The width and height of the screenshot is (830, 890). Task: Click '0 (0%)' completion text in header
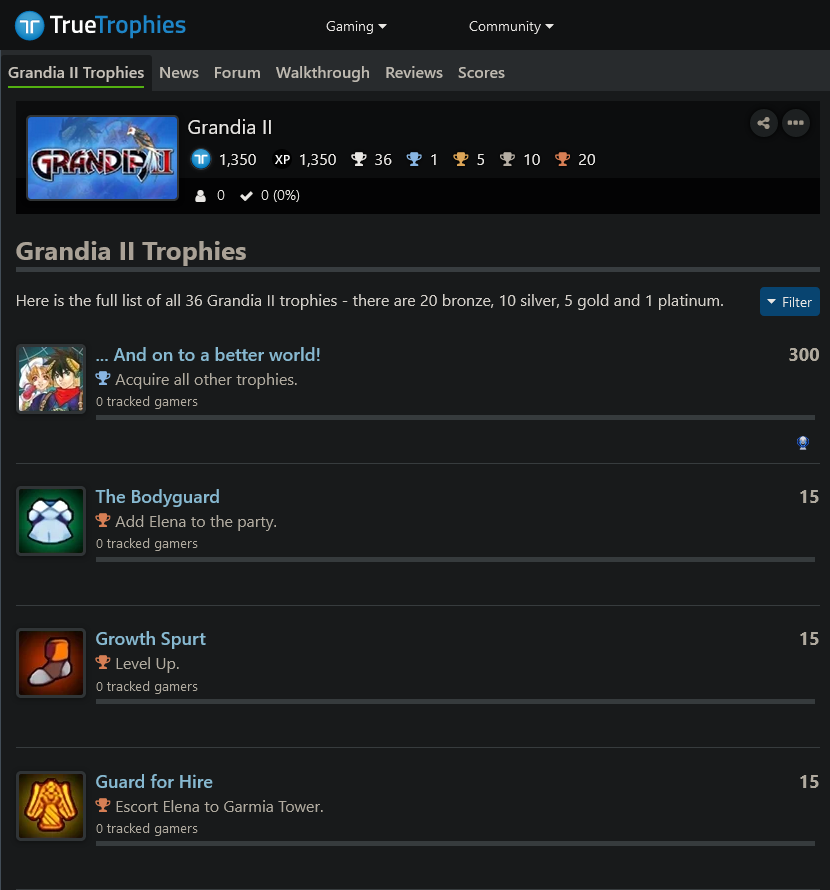pyautogui.click(x=280, y=195)
